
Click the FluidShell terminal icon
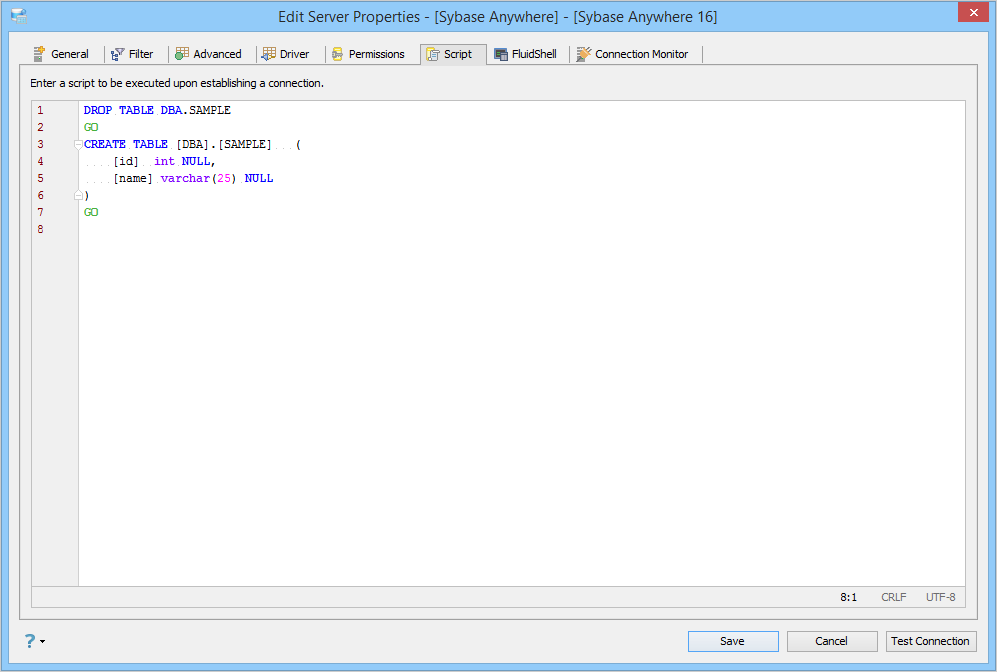coord(501,55)
